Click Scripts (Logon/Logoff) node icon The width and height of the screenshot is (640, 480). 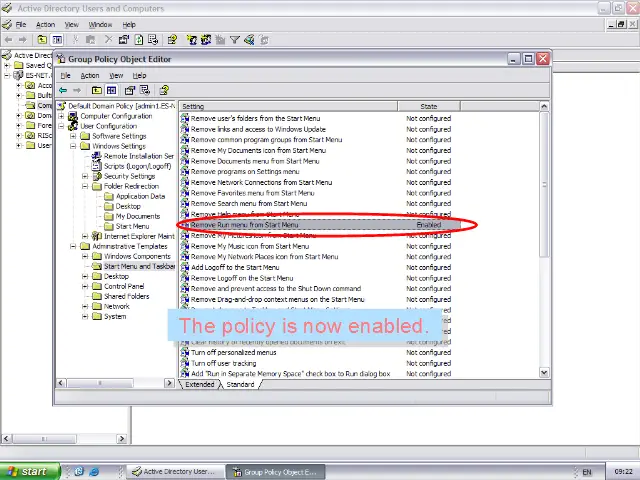tap(97, 166)
